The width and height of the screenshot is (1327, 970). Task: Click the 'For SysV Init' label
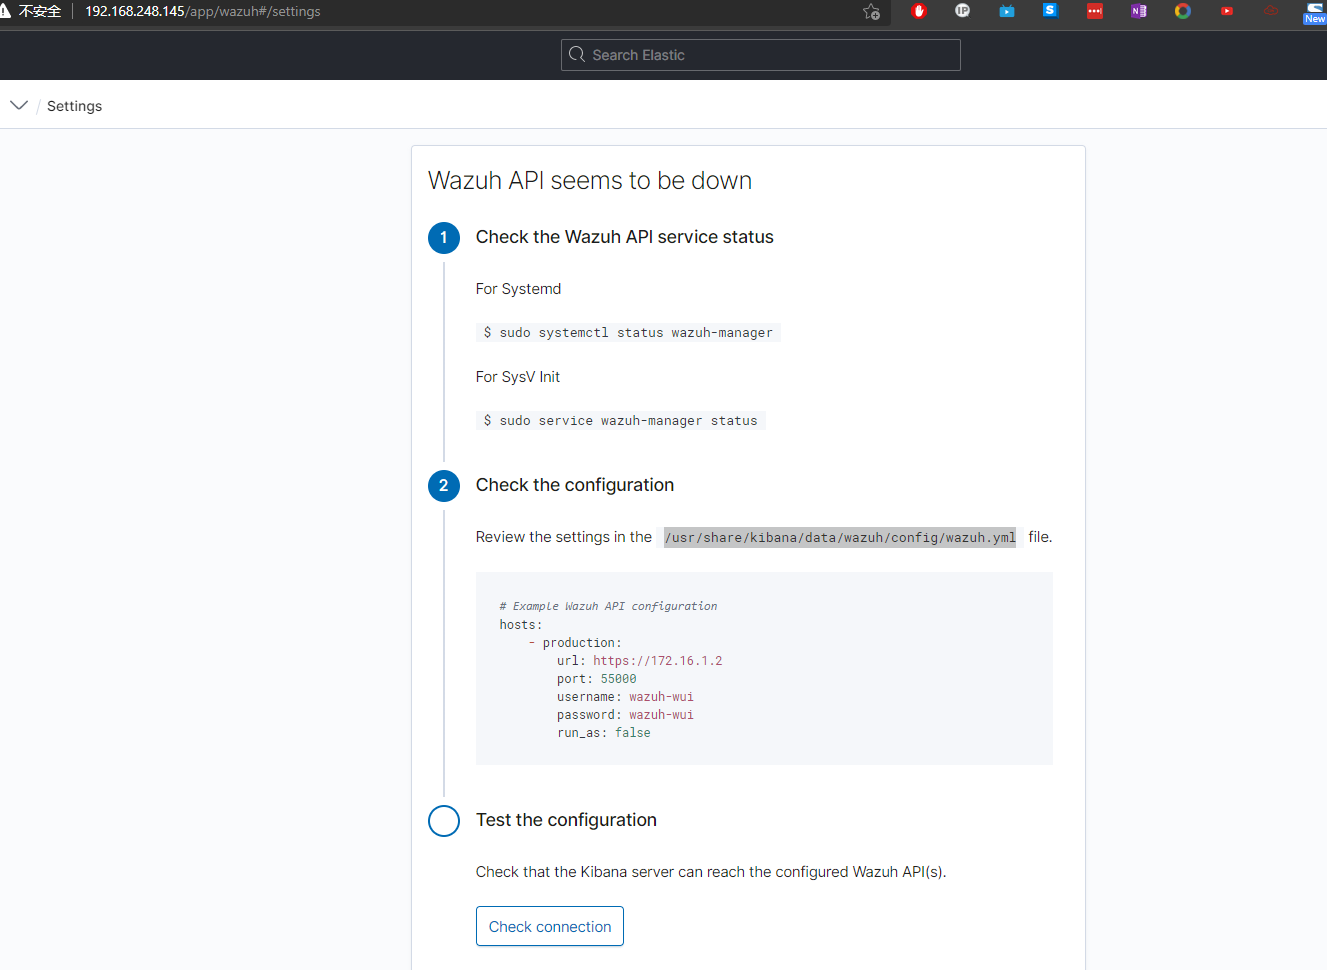(518, 377)
